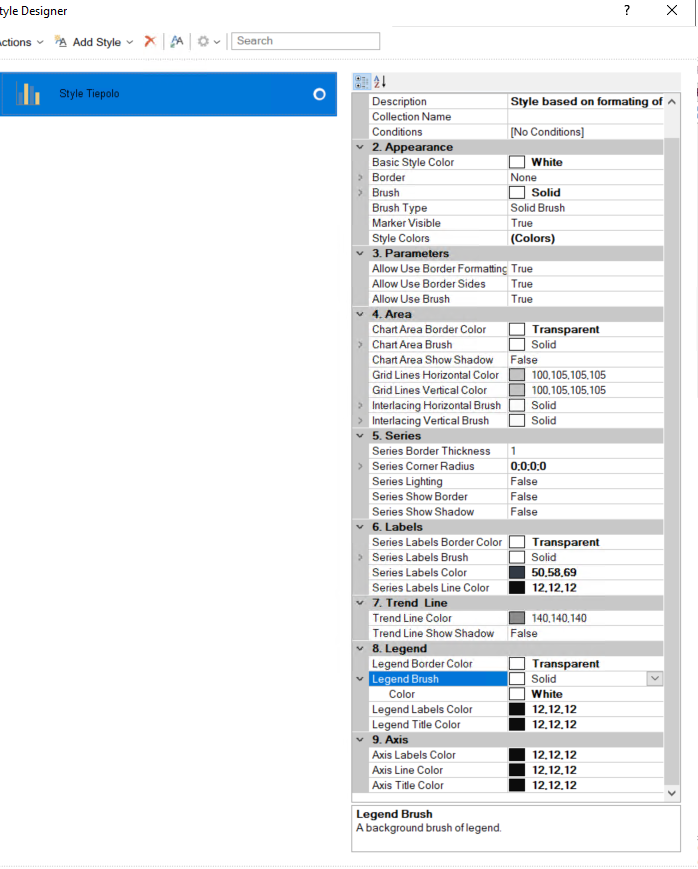Expand the Brush property

click(360, 193)
